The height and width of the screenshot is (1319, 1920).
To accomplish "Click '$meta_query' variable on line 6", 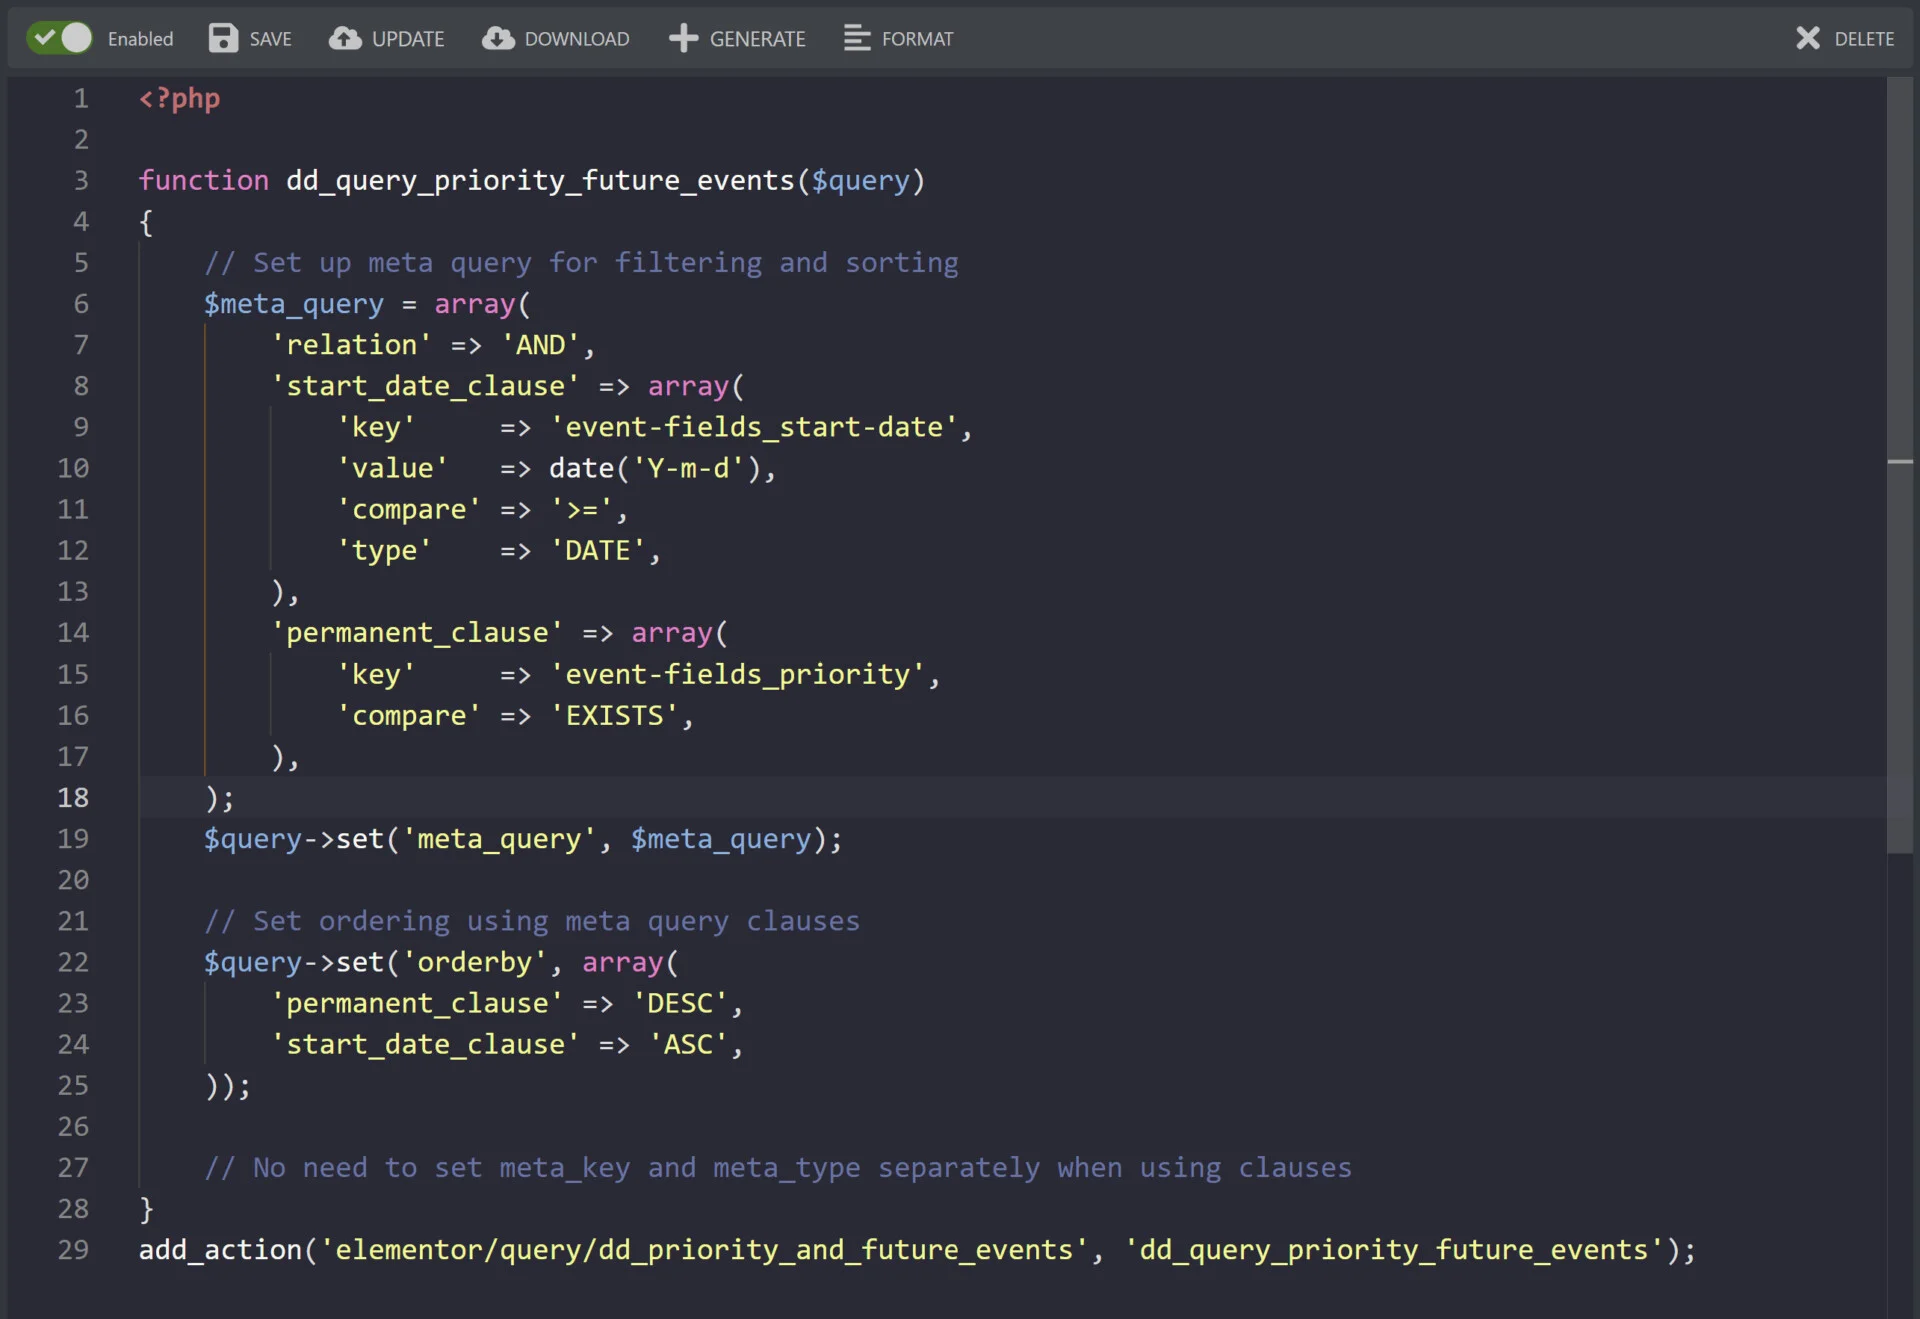I will (x=294, y=303).
